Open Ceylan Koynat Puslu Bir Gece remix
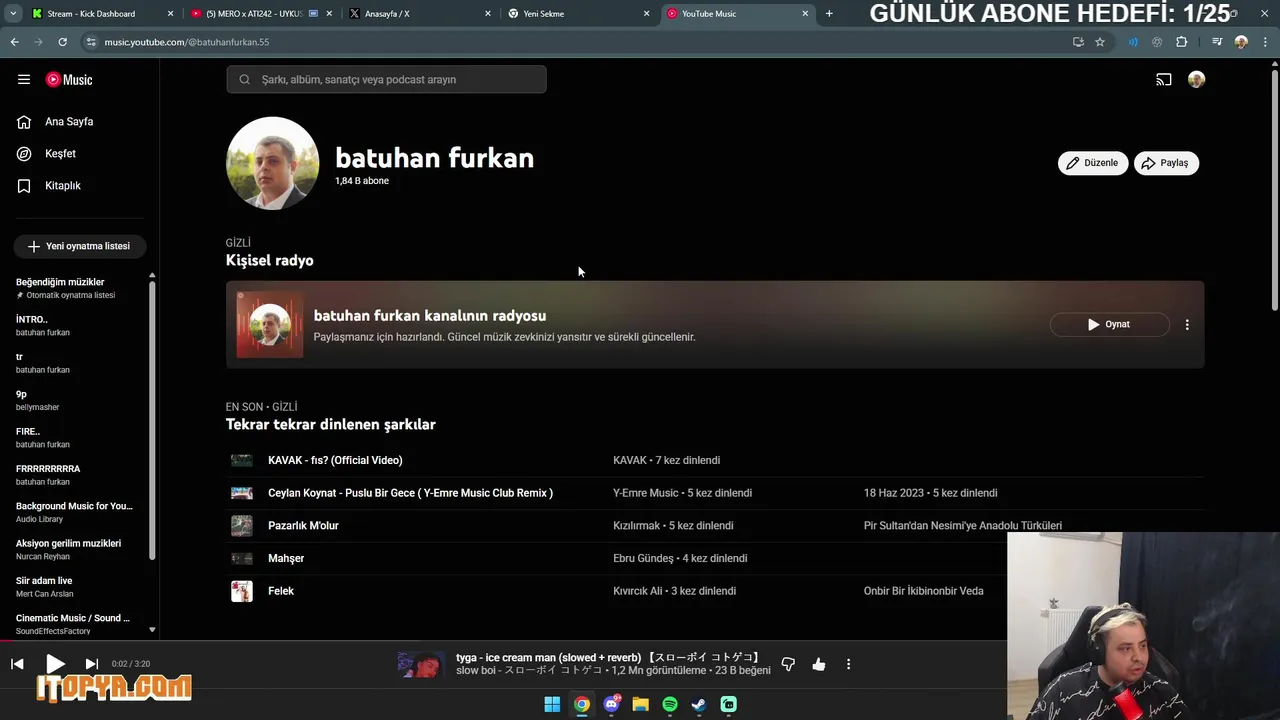 tap(410, 494)
